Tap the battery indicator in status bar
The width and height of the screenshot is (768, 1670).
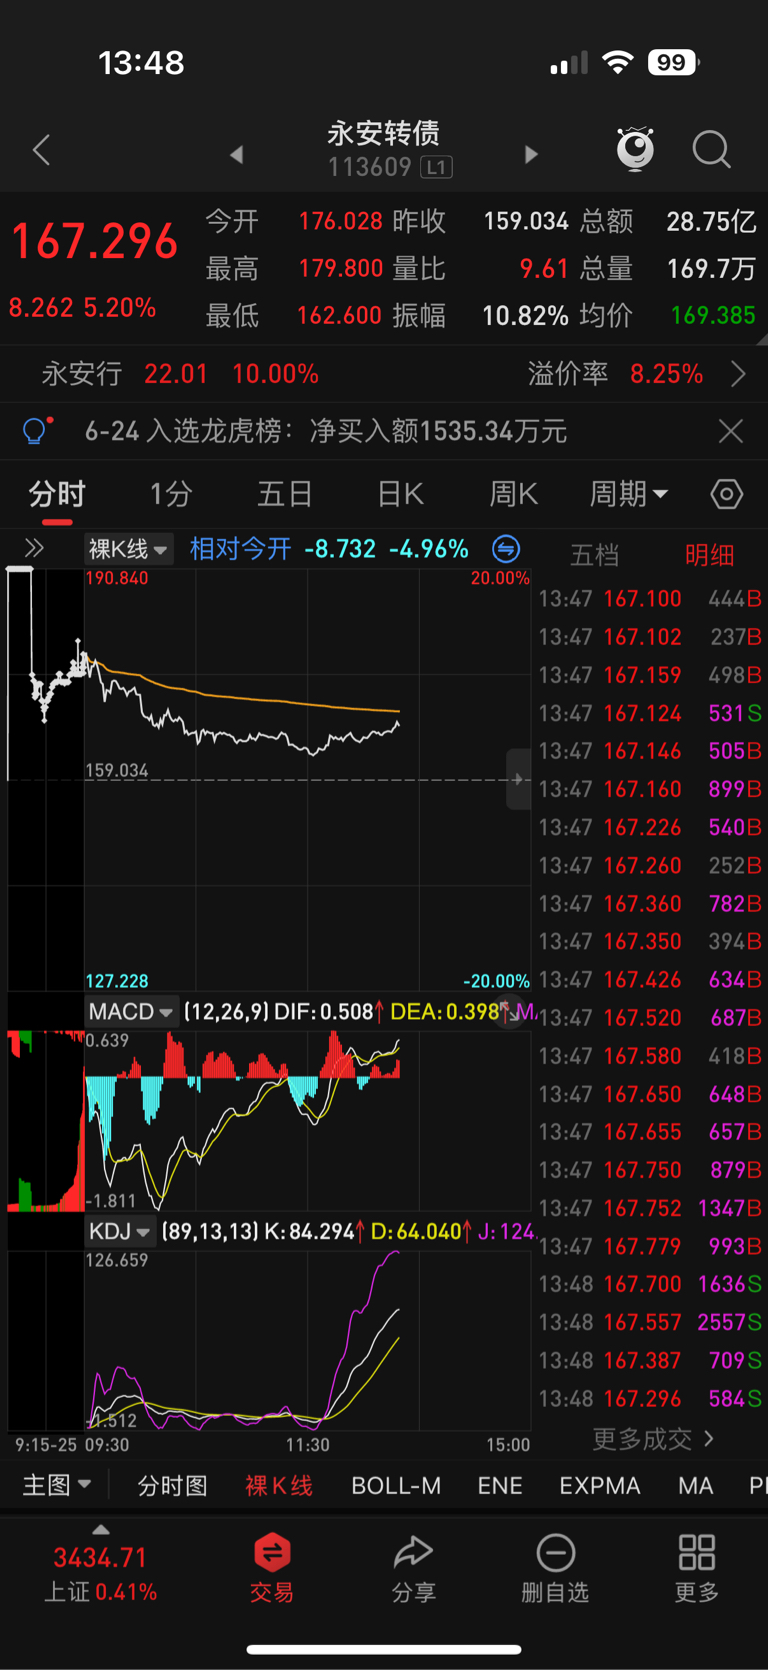coord(673,63)
